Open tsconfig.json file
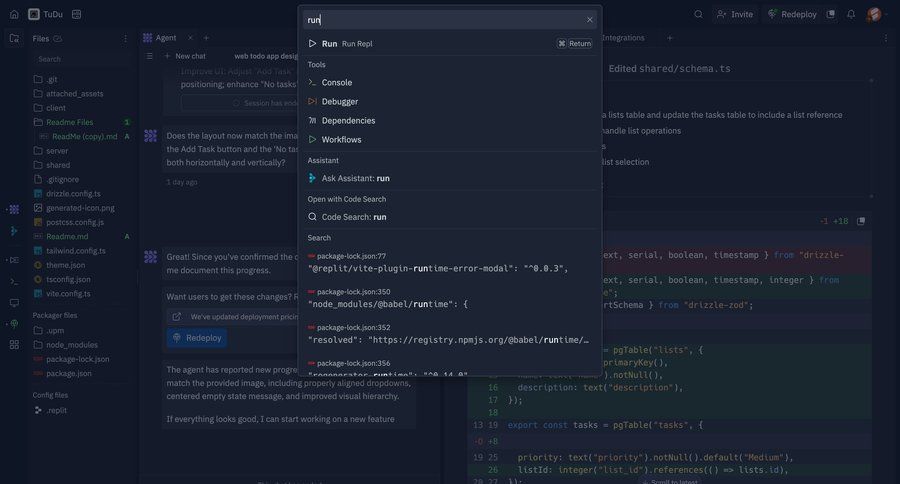The width and height of the screenshot is (900, 484). (80, 279)
